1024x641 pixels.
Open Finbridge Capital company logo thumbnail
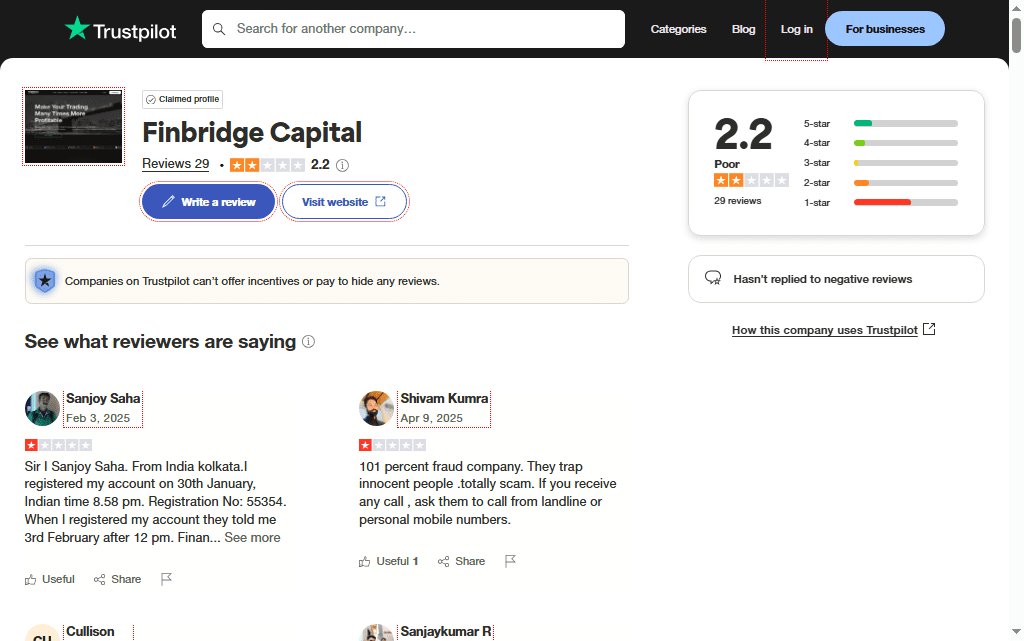pos(73,127)
